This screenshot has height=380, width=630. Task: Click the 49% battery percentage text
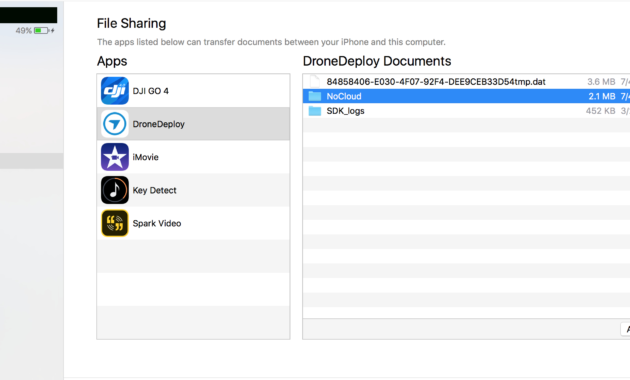(x=24, y=31)
